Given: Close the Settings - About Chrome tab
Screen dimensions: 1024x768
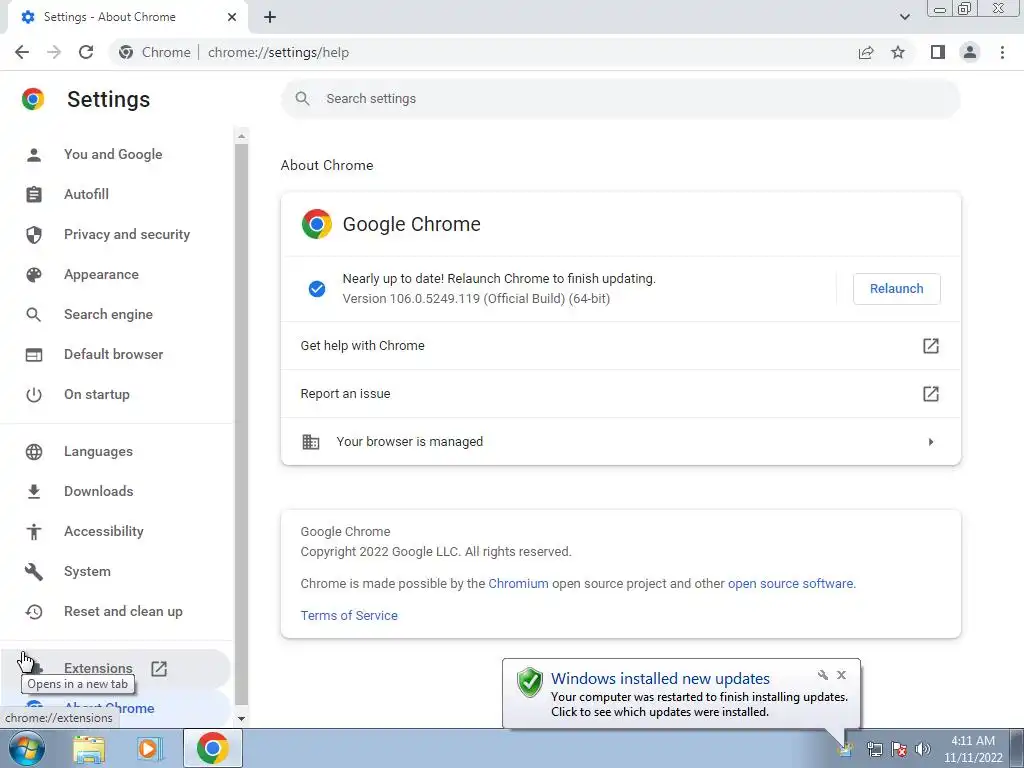Looking at the screenshot, I should 232,17.
